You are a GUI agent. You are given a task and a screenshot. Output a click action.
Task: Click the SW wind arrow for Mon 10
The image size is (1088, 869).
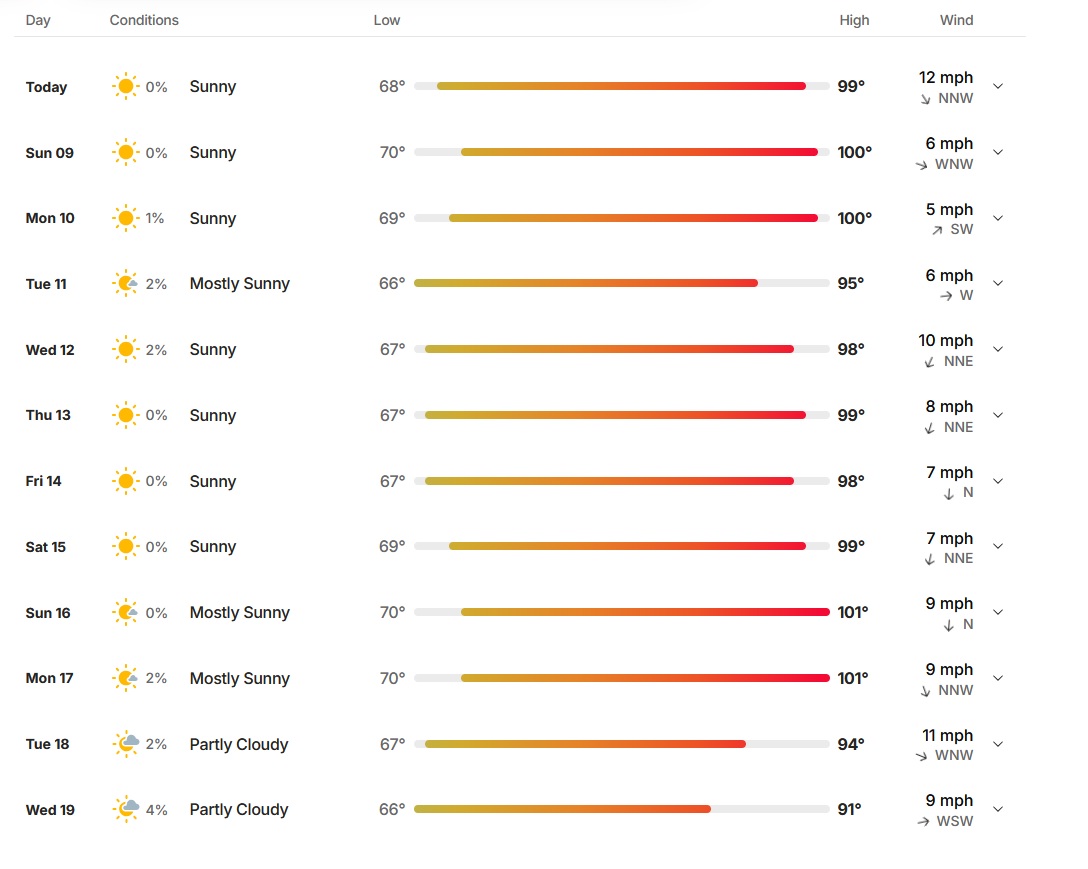pyautogui.click(x=937, y=230)
